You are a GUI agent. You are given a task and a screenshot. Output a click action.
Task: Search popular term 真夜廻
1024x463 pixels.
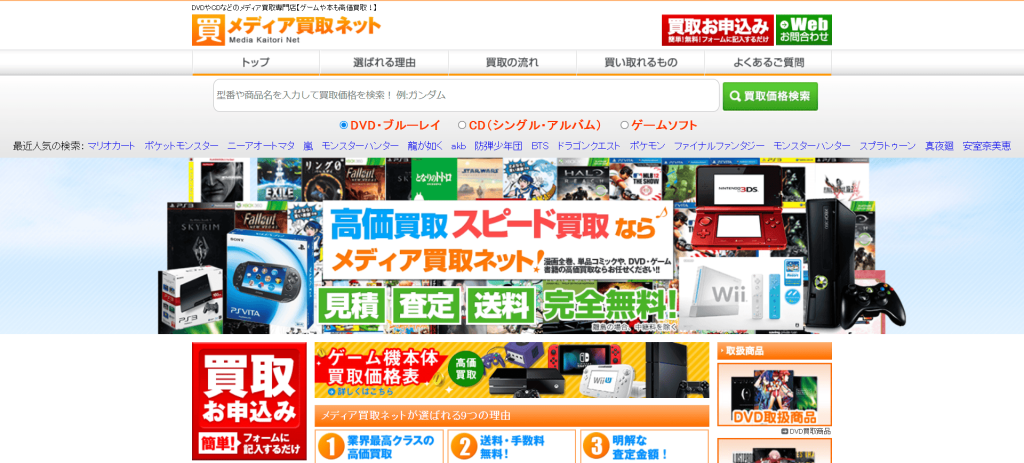[939, 146]
